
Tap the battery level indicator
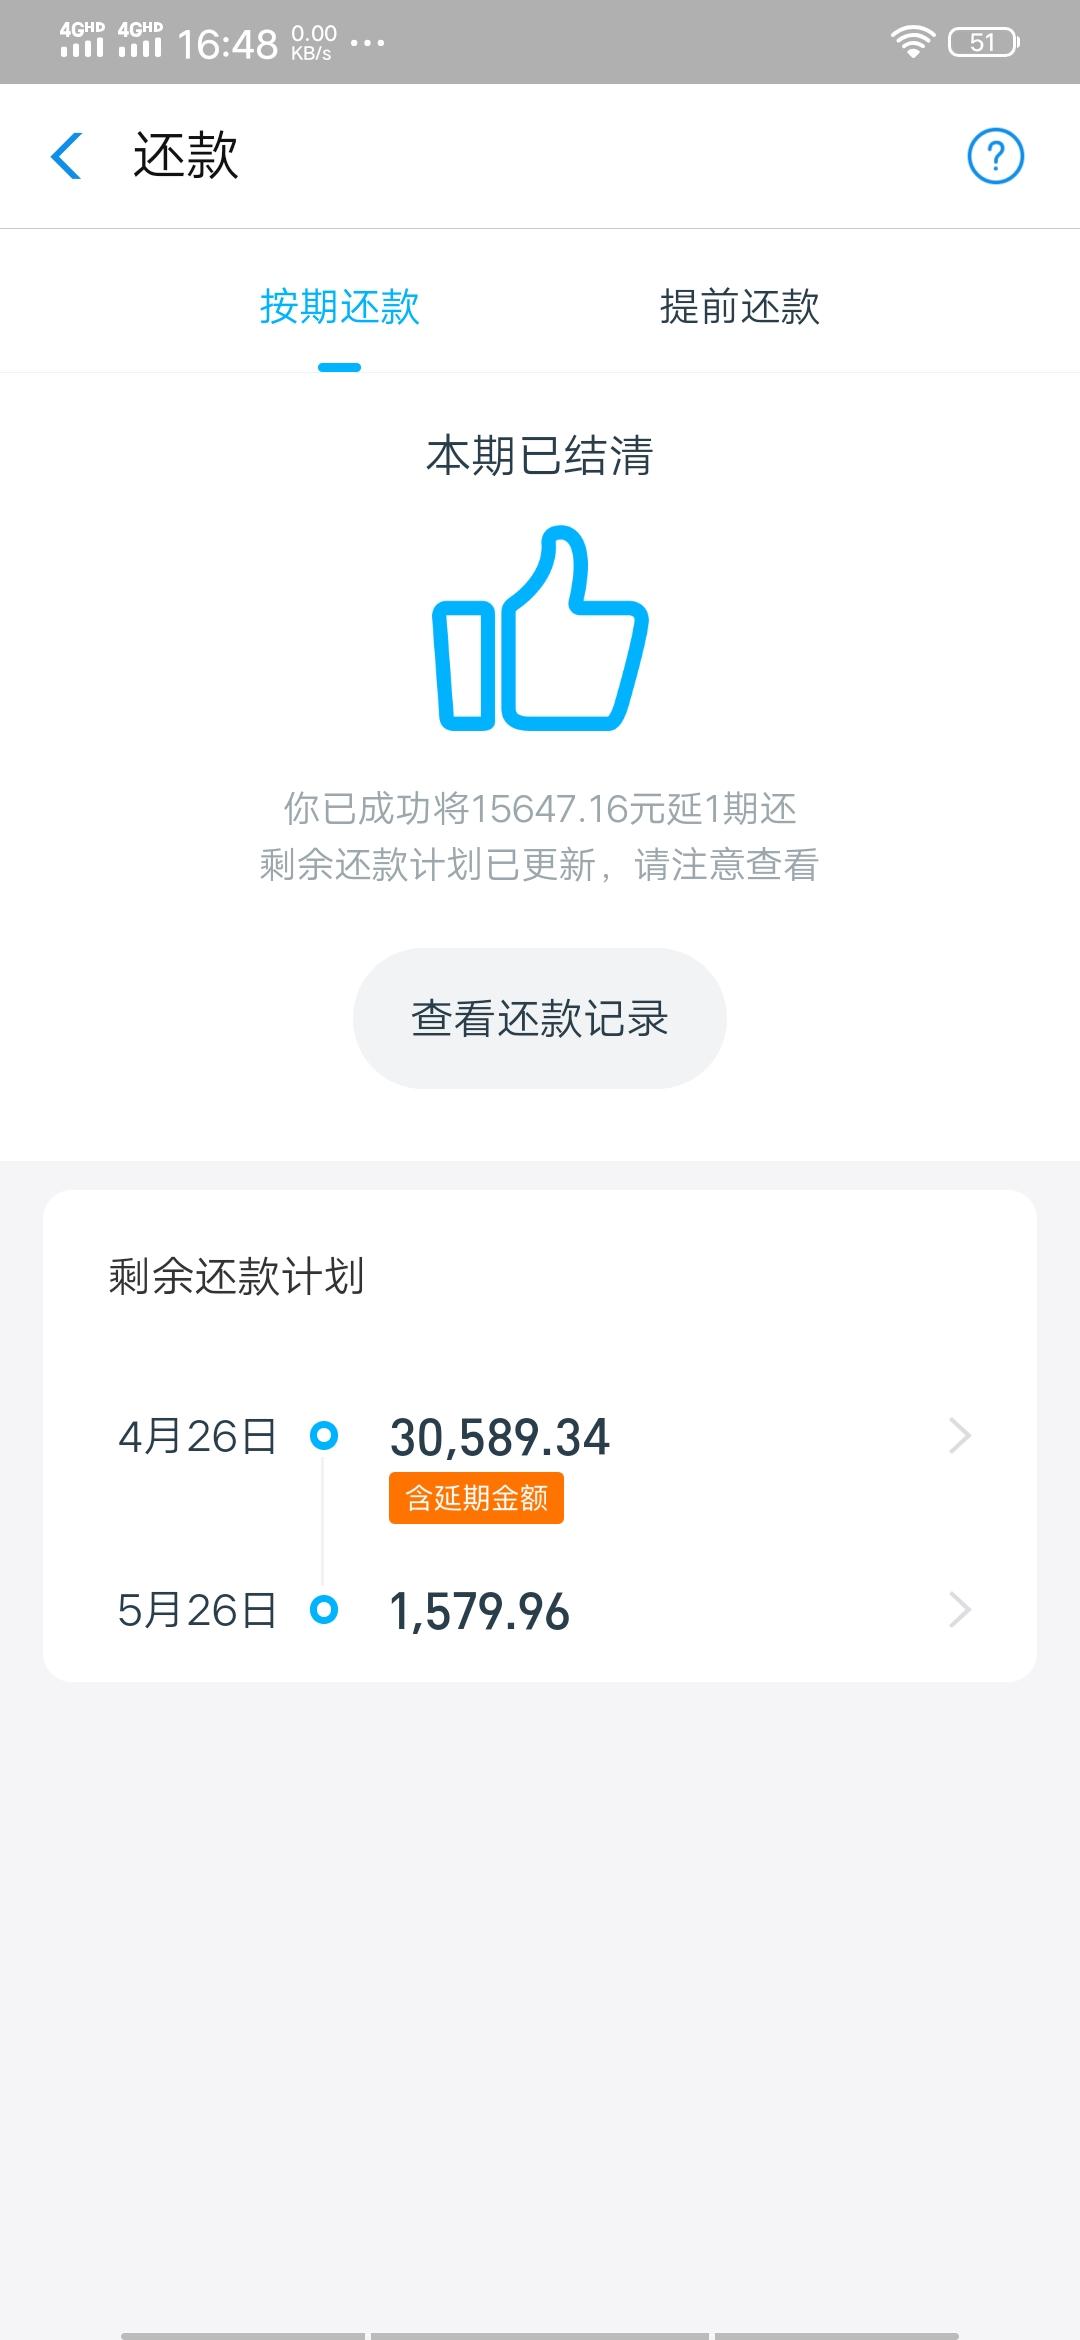click(x=984, y=42)
